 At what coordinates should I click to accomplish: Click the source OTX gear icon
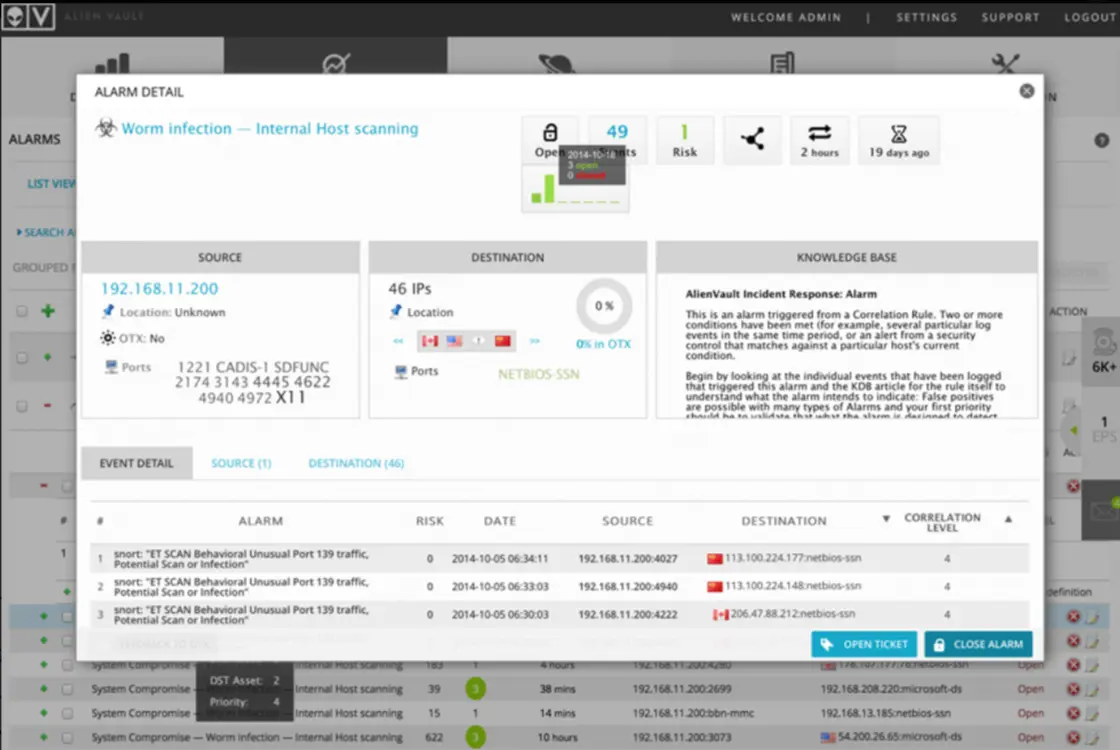(x=108, y=338)
